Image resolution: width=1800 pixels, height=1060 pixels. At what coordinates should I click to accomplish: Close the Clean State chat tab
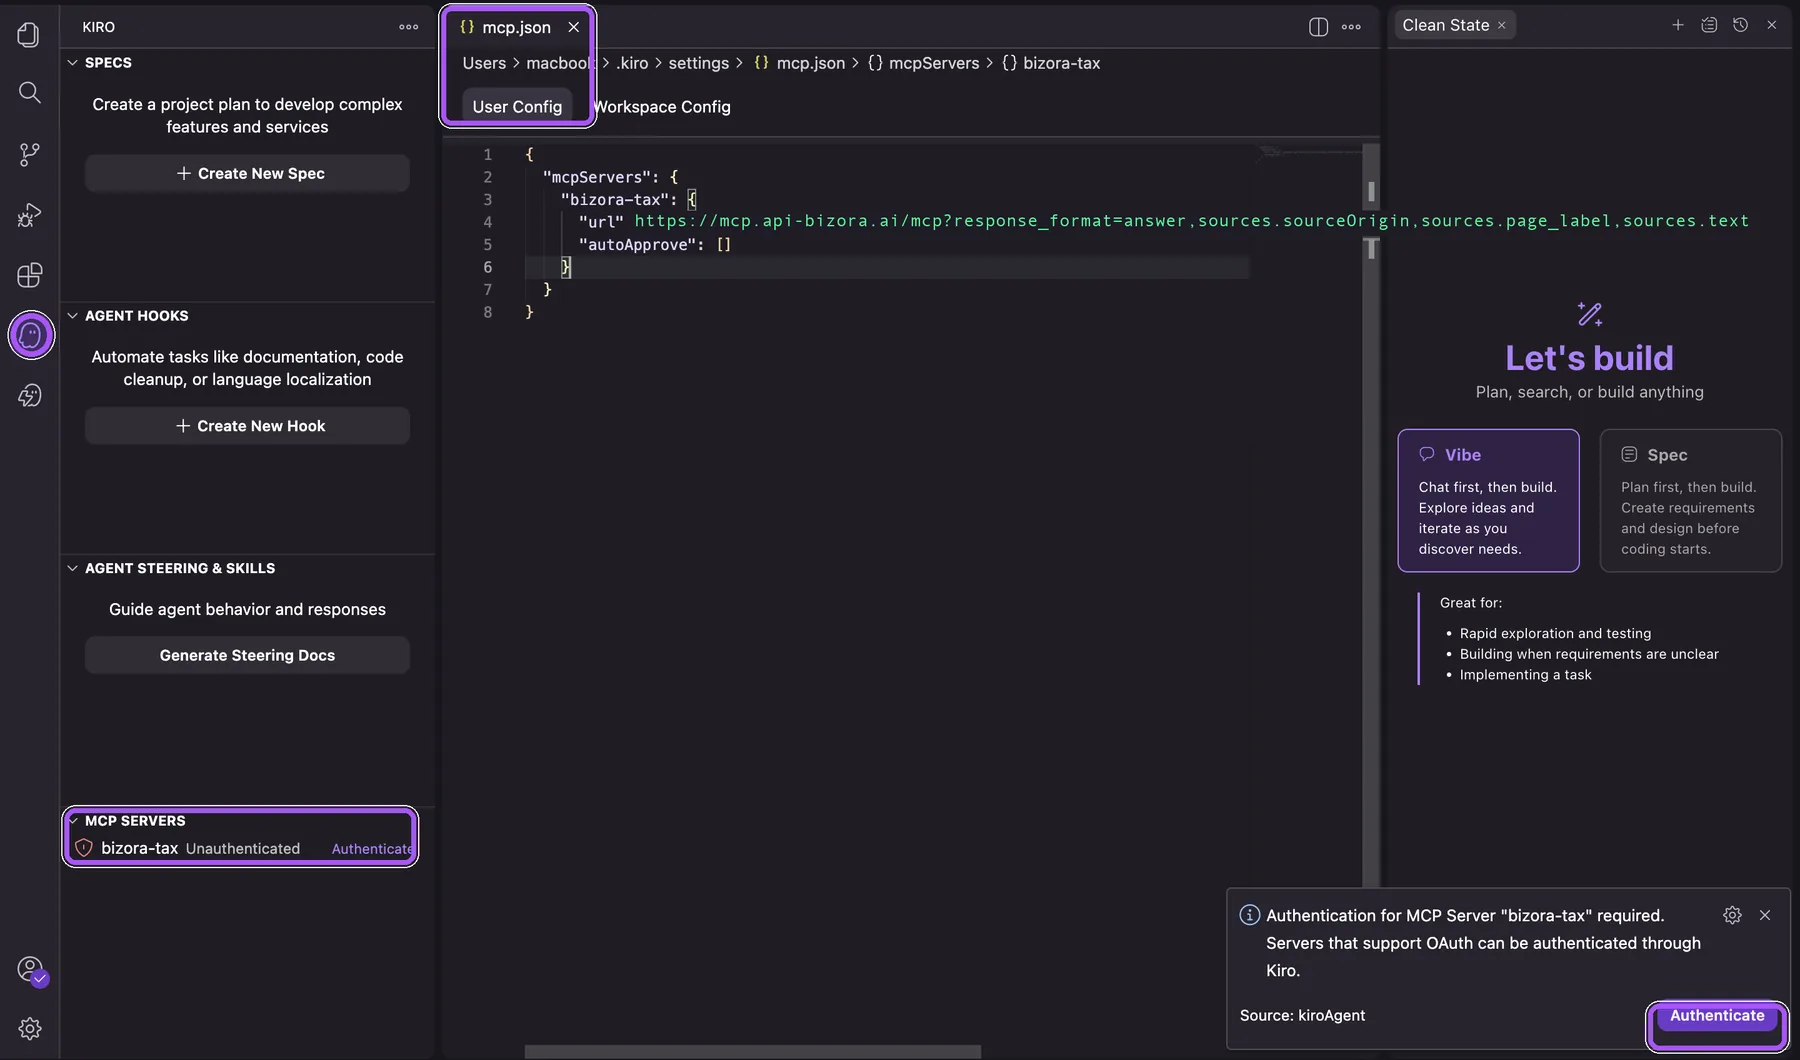[x=1501, y=25]
